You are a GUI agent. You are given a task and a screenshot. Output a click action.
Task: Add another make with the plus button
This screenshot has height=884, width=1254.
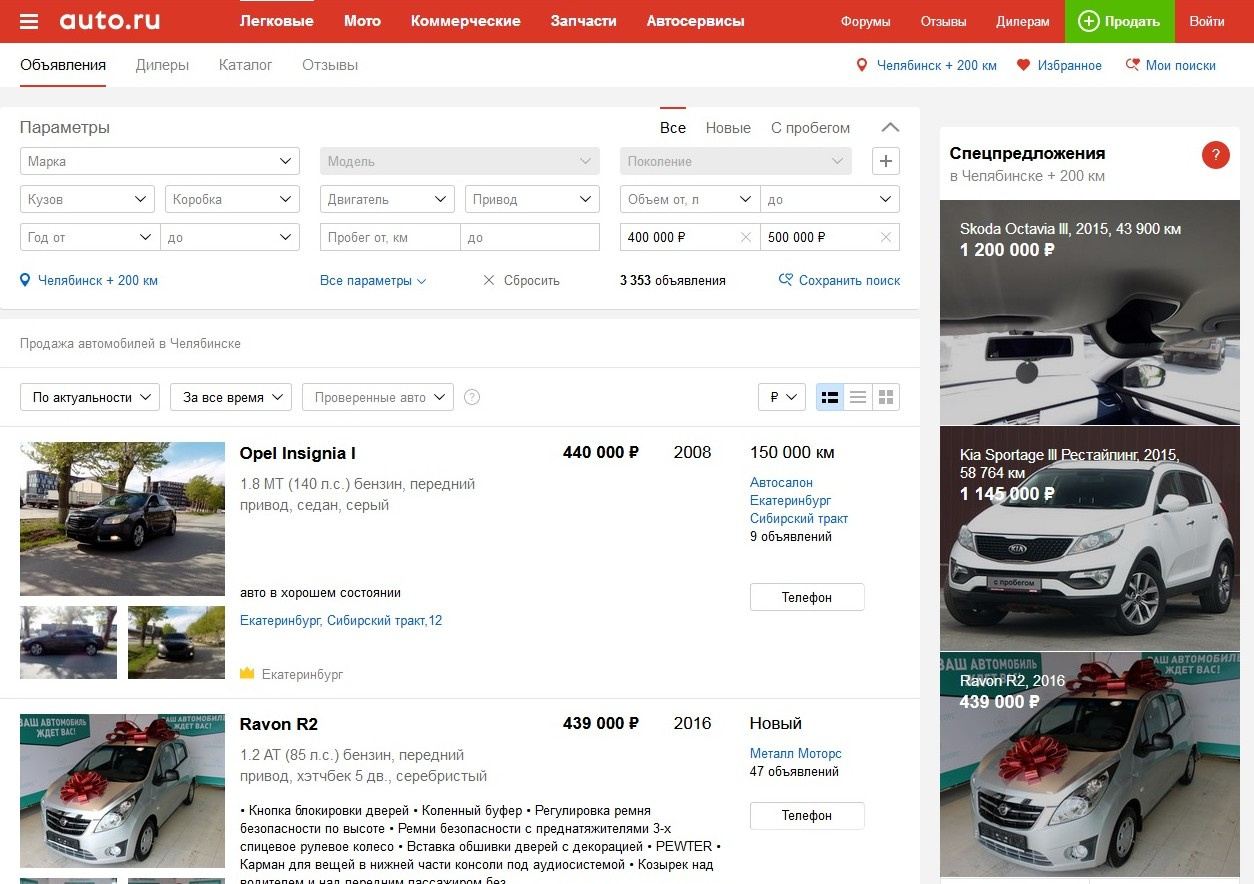point(886,161)
